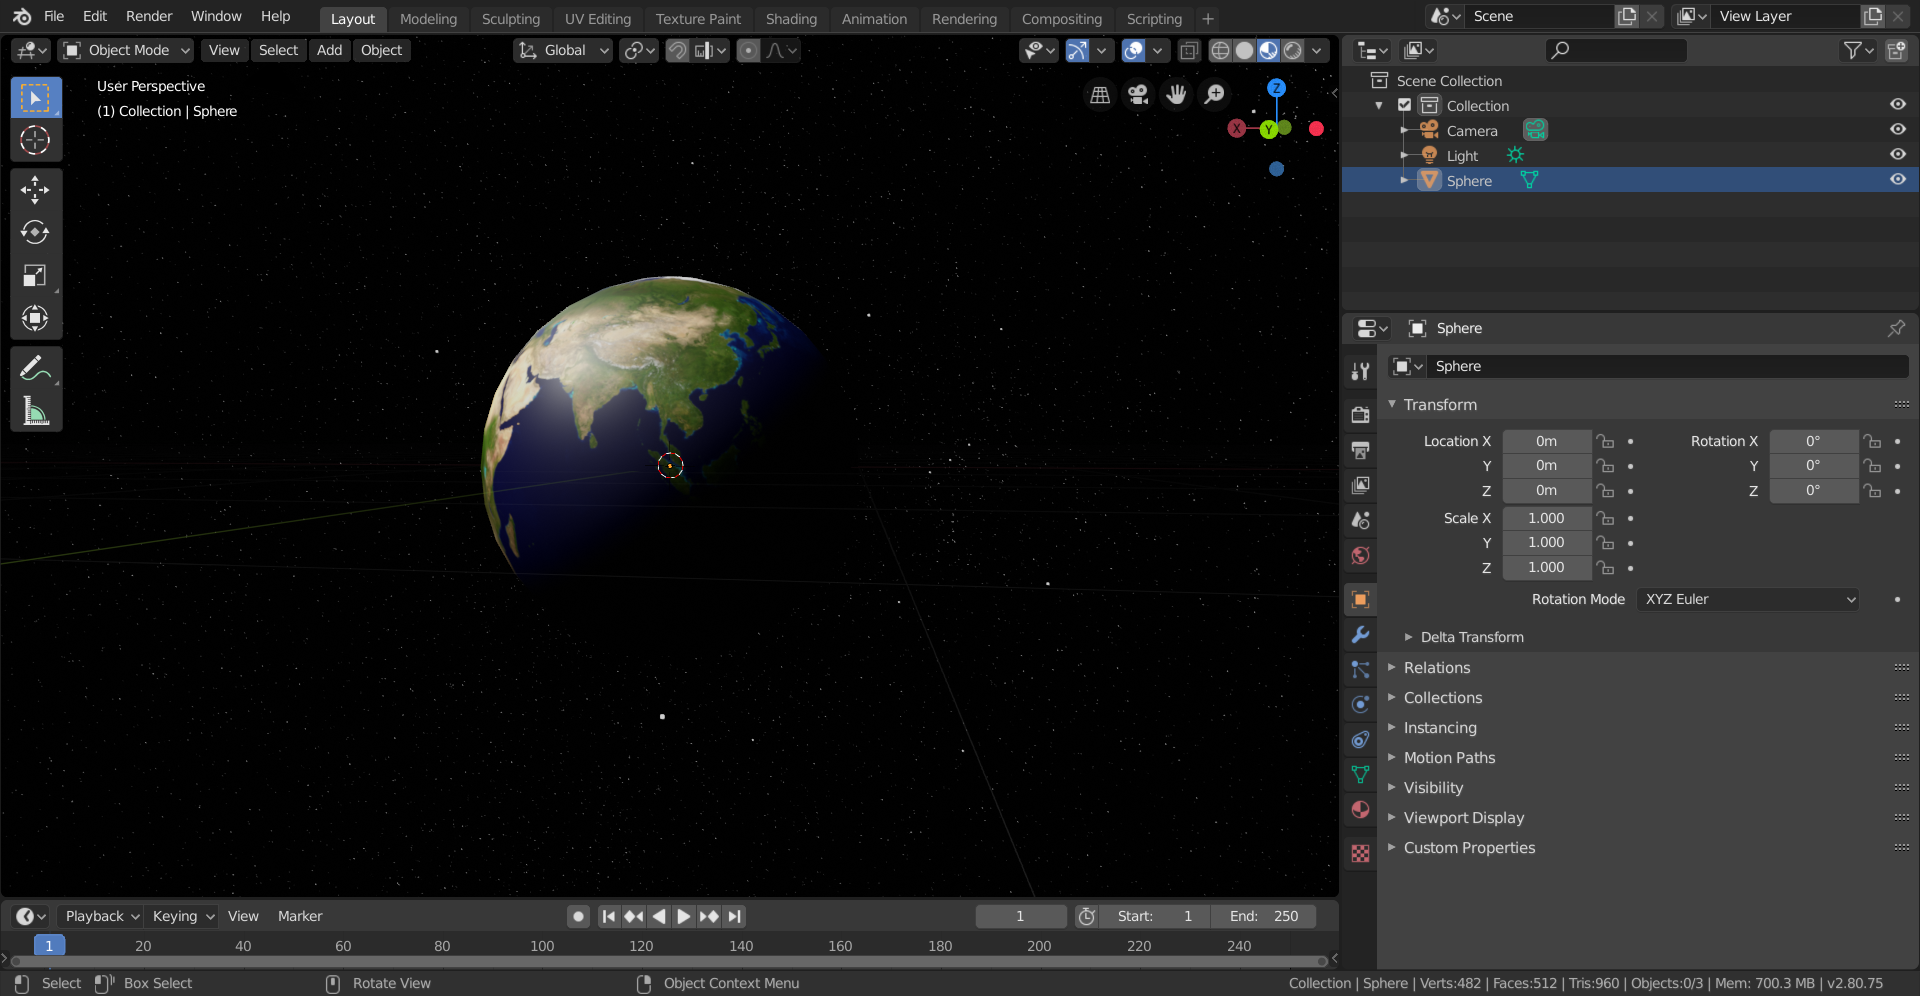This screenshot has height=996, width=1920.
Task: Toggle camera view icon in viewport
Action: [x=1138, y=94]
